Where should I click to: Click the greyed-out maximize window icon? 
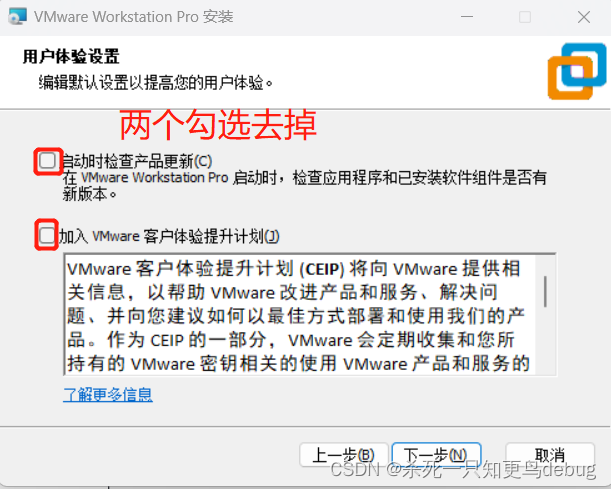(x=525, y=17)
